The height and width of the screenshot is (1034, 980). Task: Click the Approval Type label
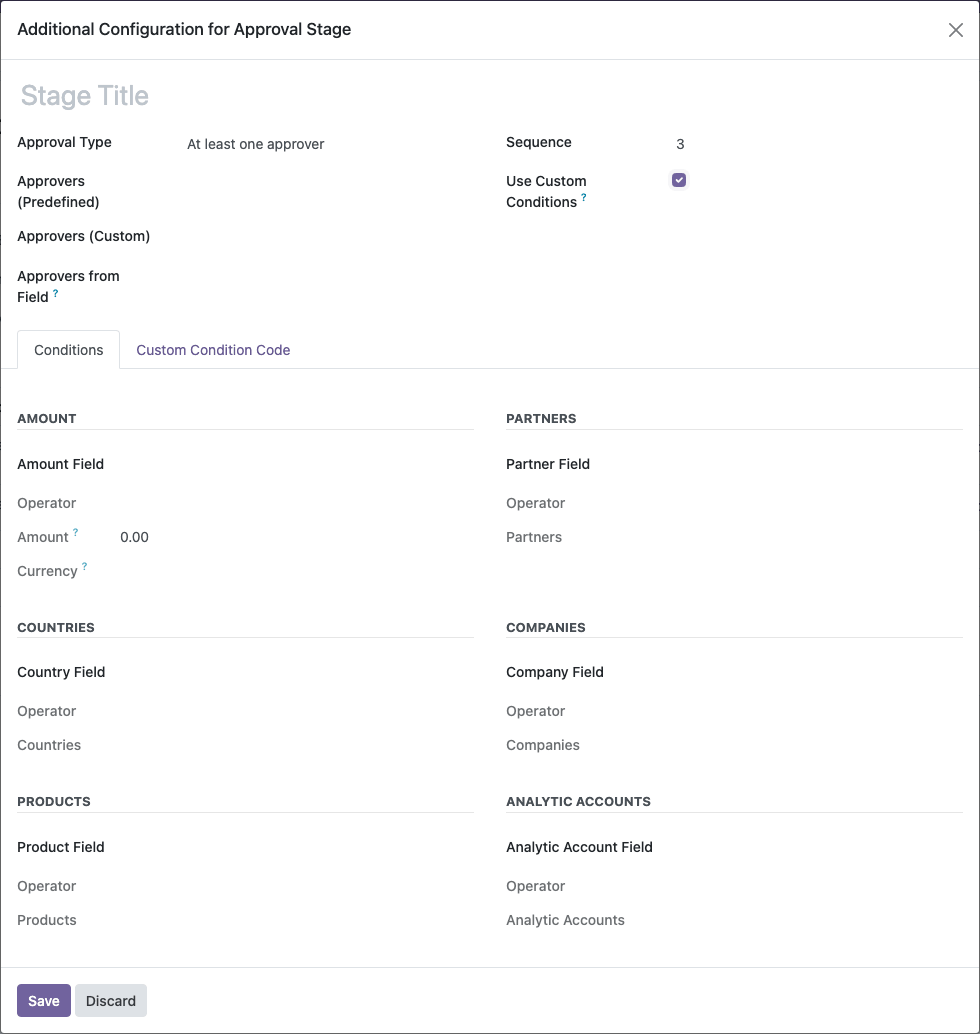65,142
